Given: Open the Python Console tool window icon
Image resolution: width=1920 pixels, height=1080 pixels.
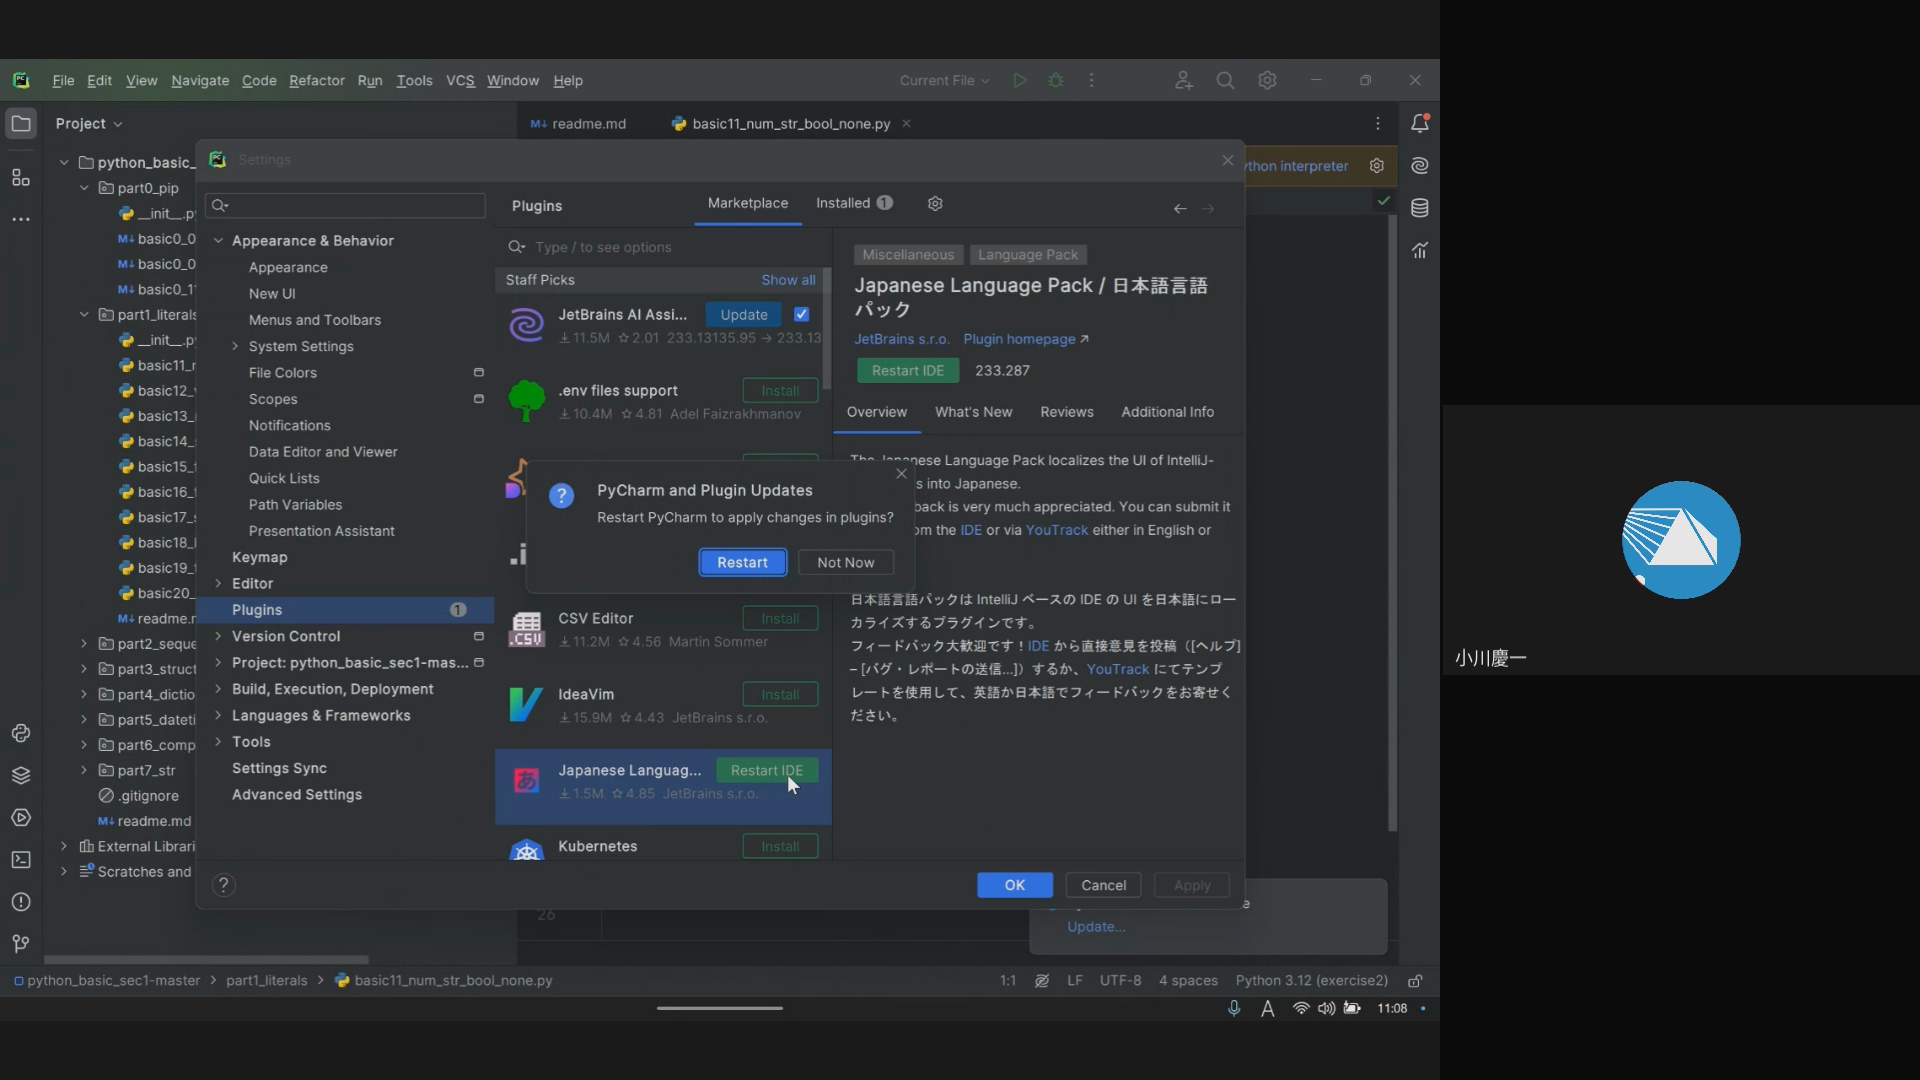Looking at the screenshot, I should coord(20,733).
